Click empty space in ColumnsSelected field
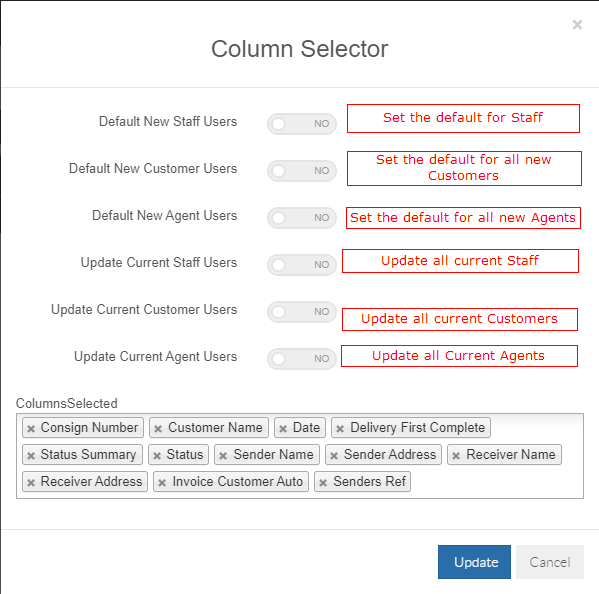This screenshot has height=594, width=599. pos(497,482)
